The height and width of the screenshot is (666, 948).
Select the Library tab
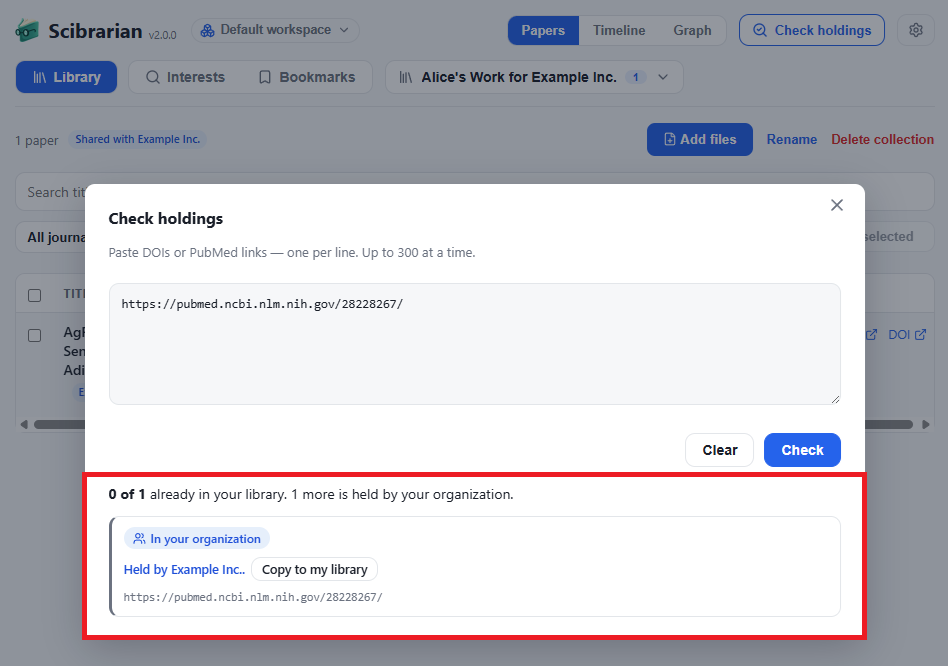tap(67, 77)
